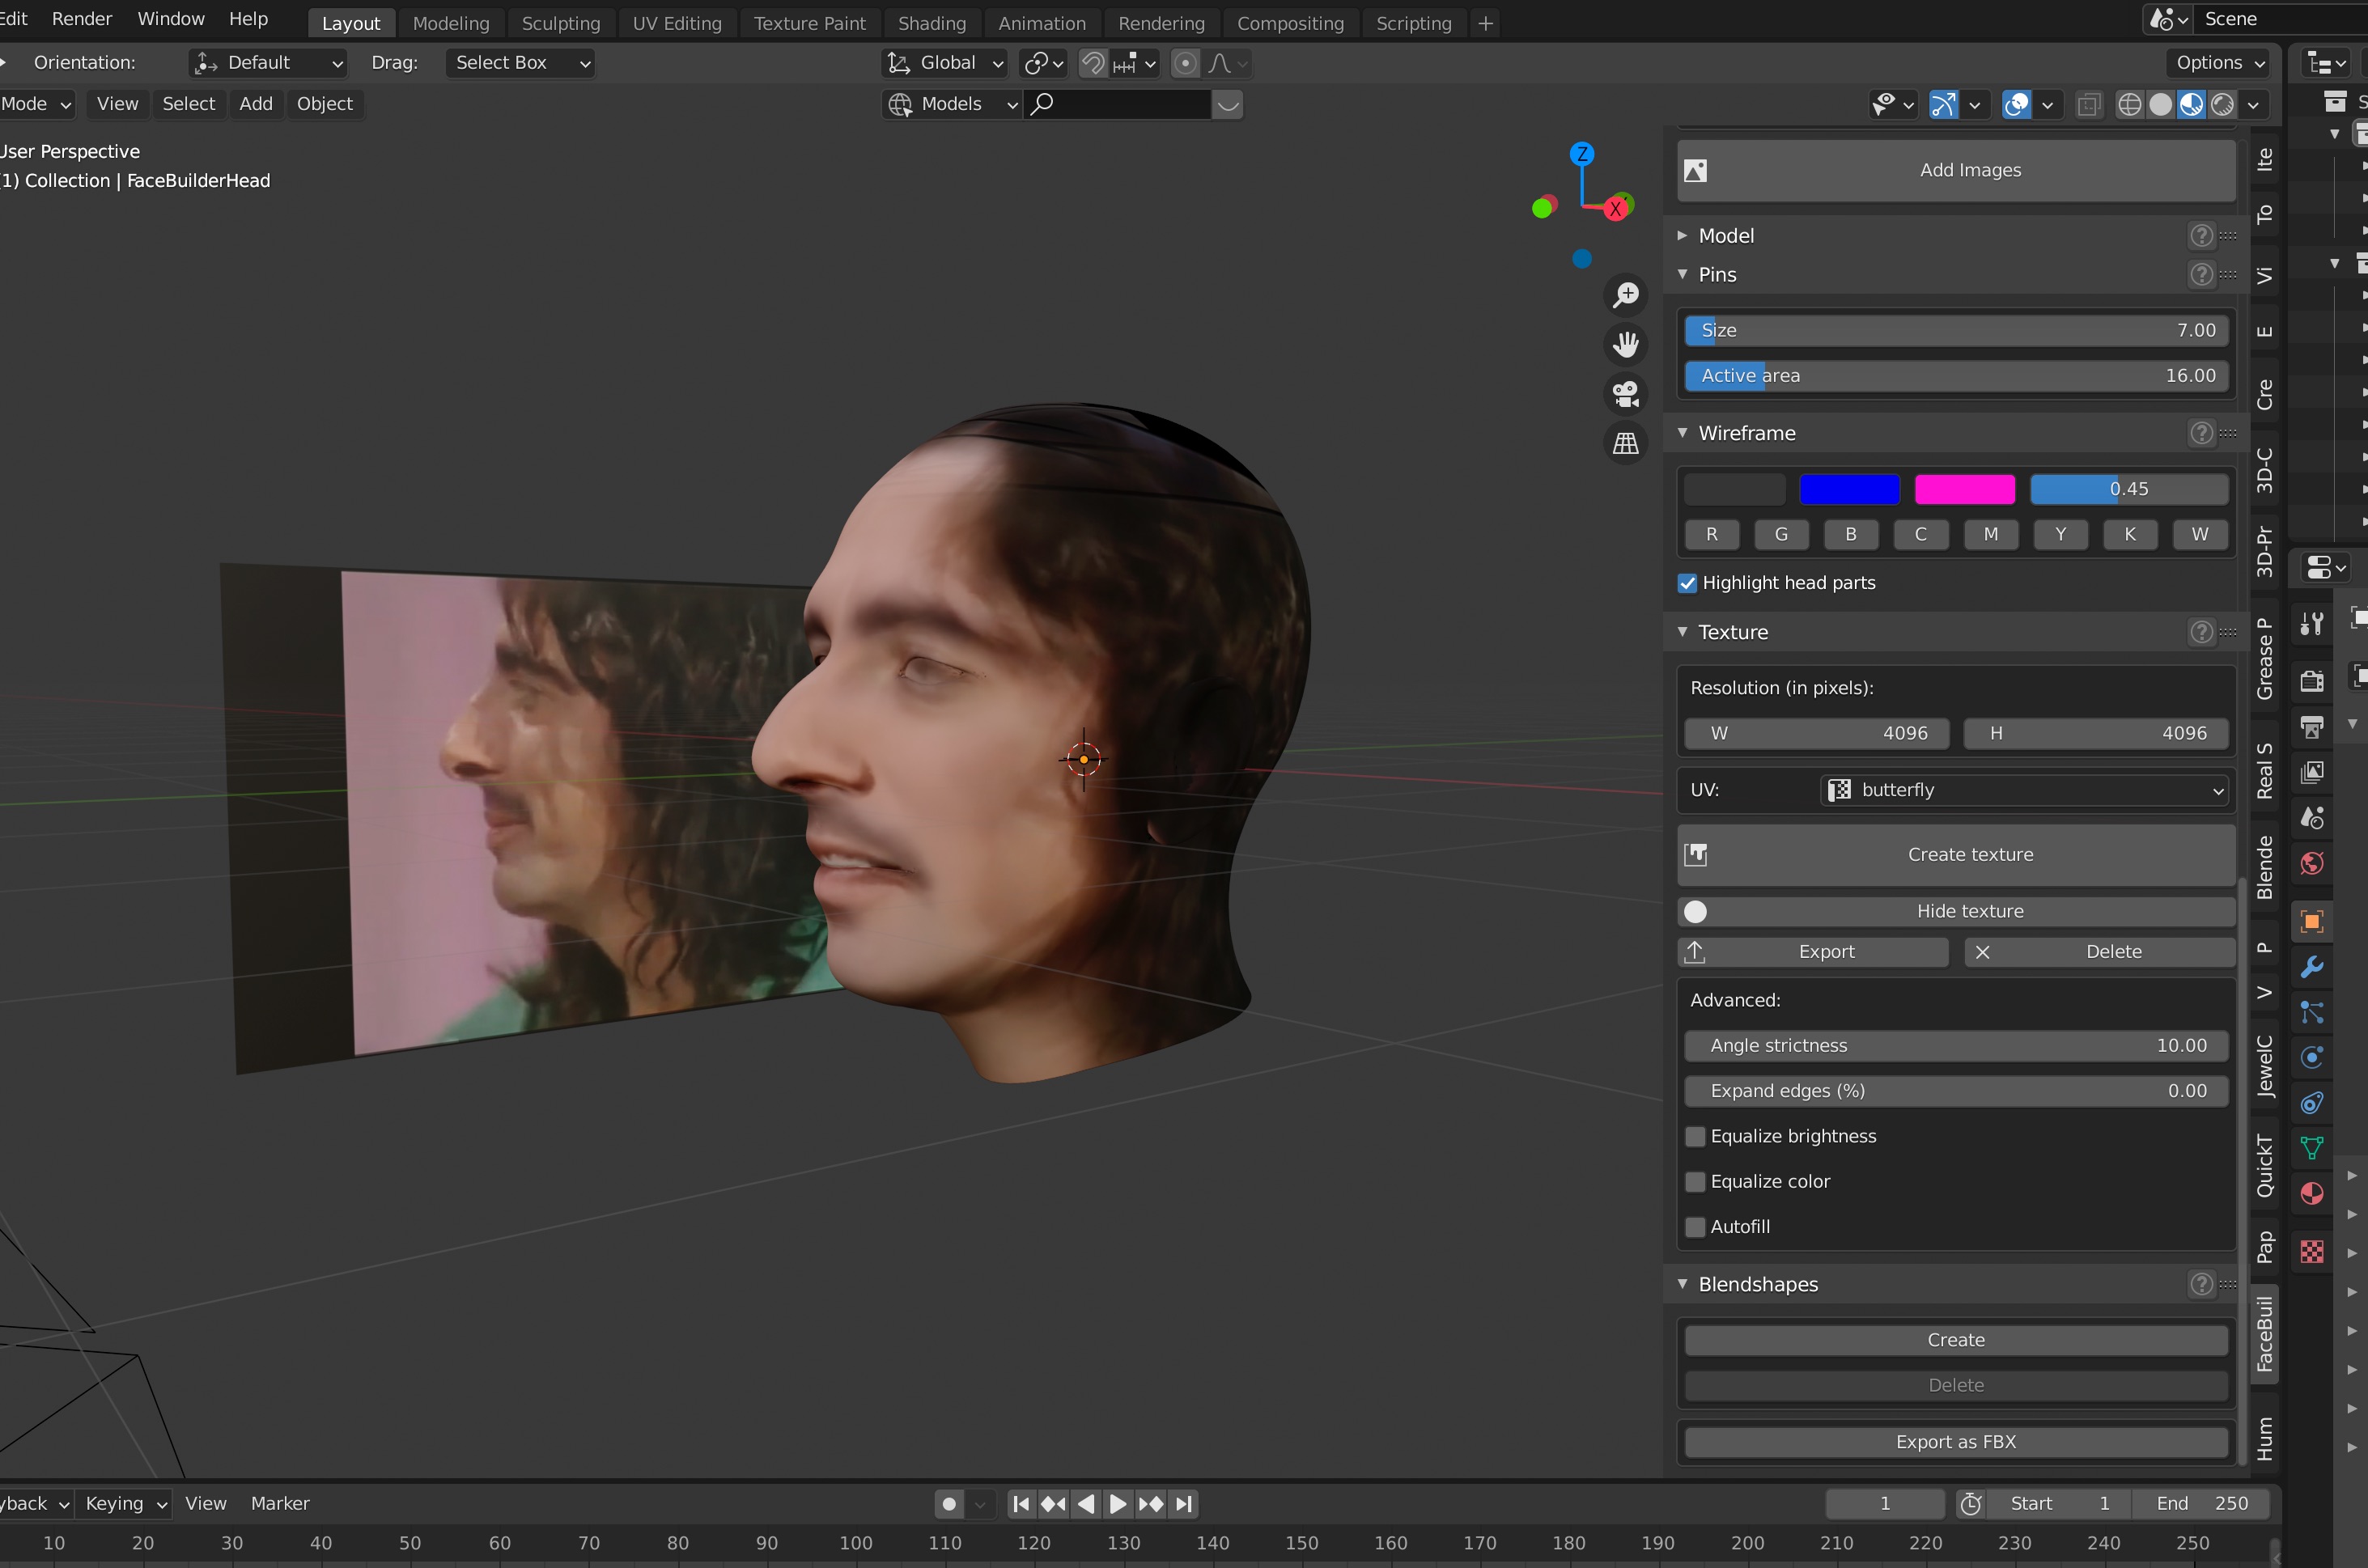
Task: Click the Export as FBX button
Action: click(1955, 1442)
